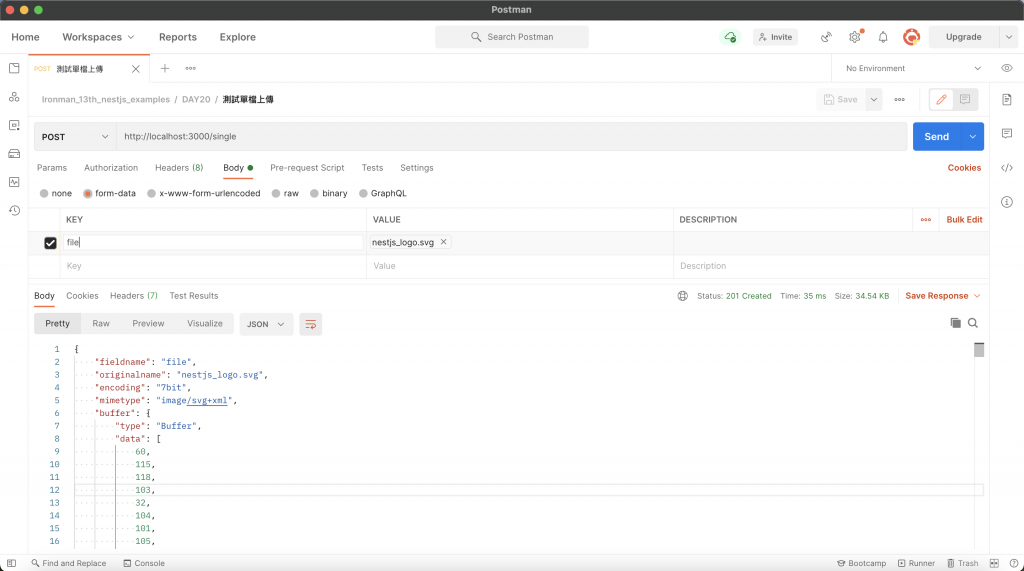The height and width of the screenshot is (571, 1024).
Task: Switch to the Params tab
Action: tap(52, 168)
